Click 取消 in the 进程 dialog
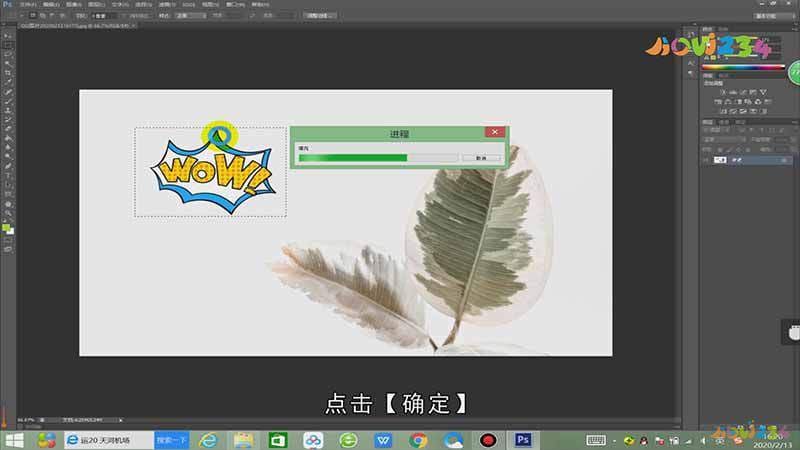Image resolution: width=800 pixels, height=450 pixels. (481, 158)
